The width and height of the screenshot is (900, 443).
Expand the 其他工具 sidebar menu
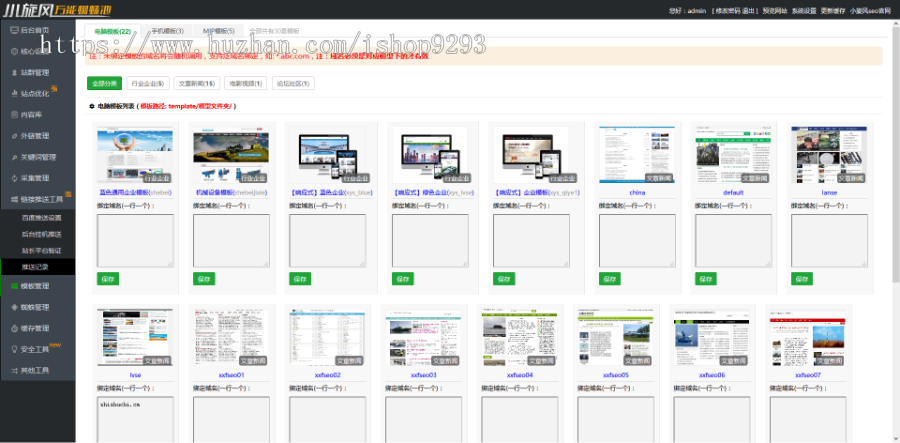[36, 370]
